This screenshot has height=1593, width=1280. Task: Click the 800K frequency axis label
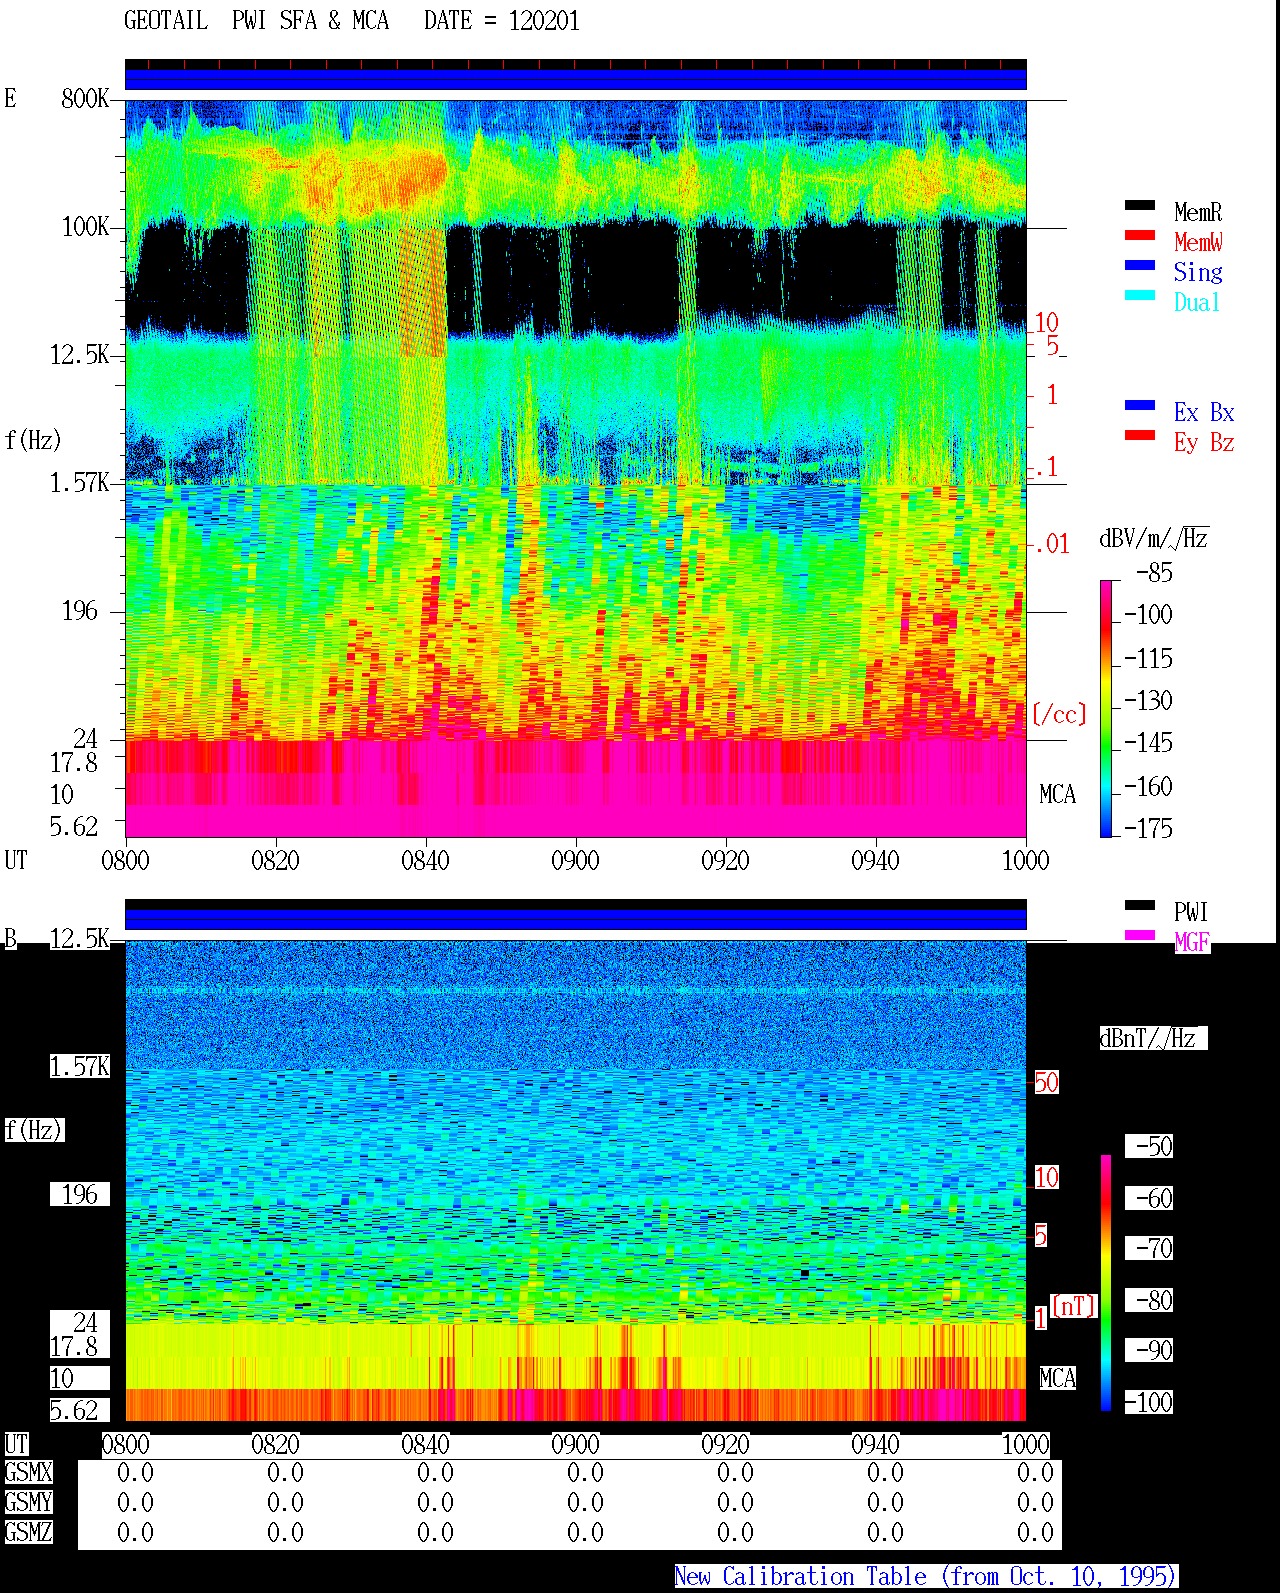(85, 99)
